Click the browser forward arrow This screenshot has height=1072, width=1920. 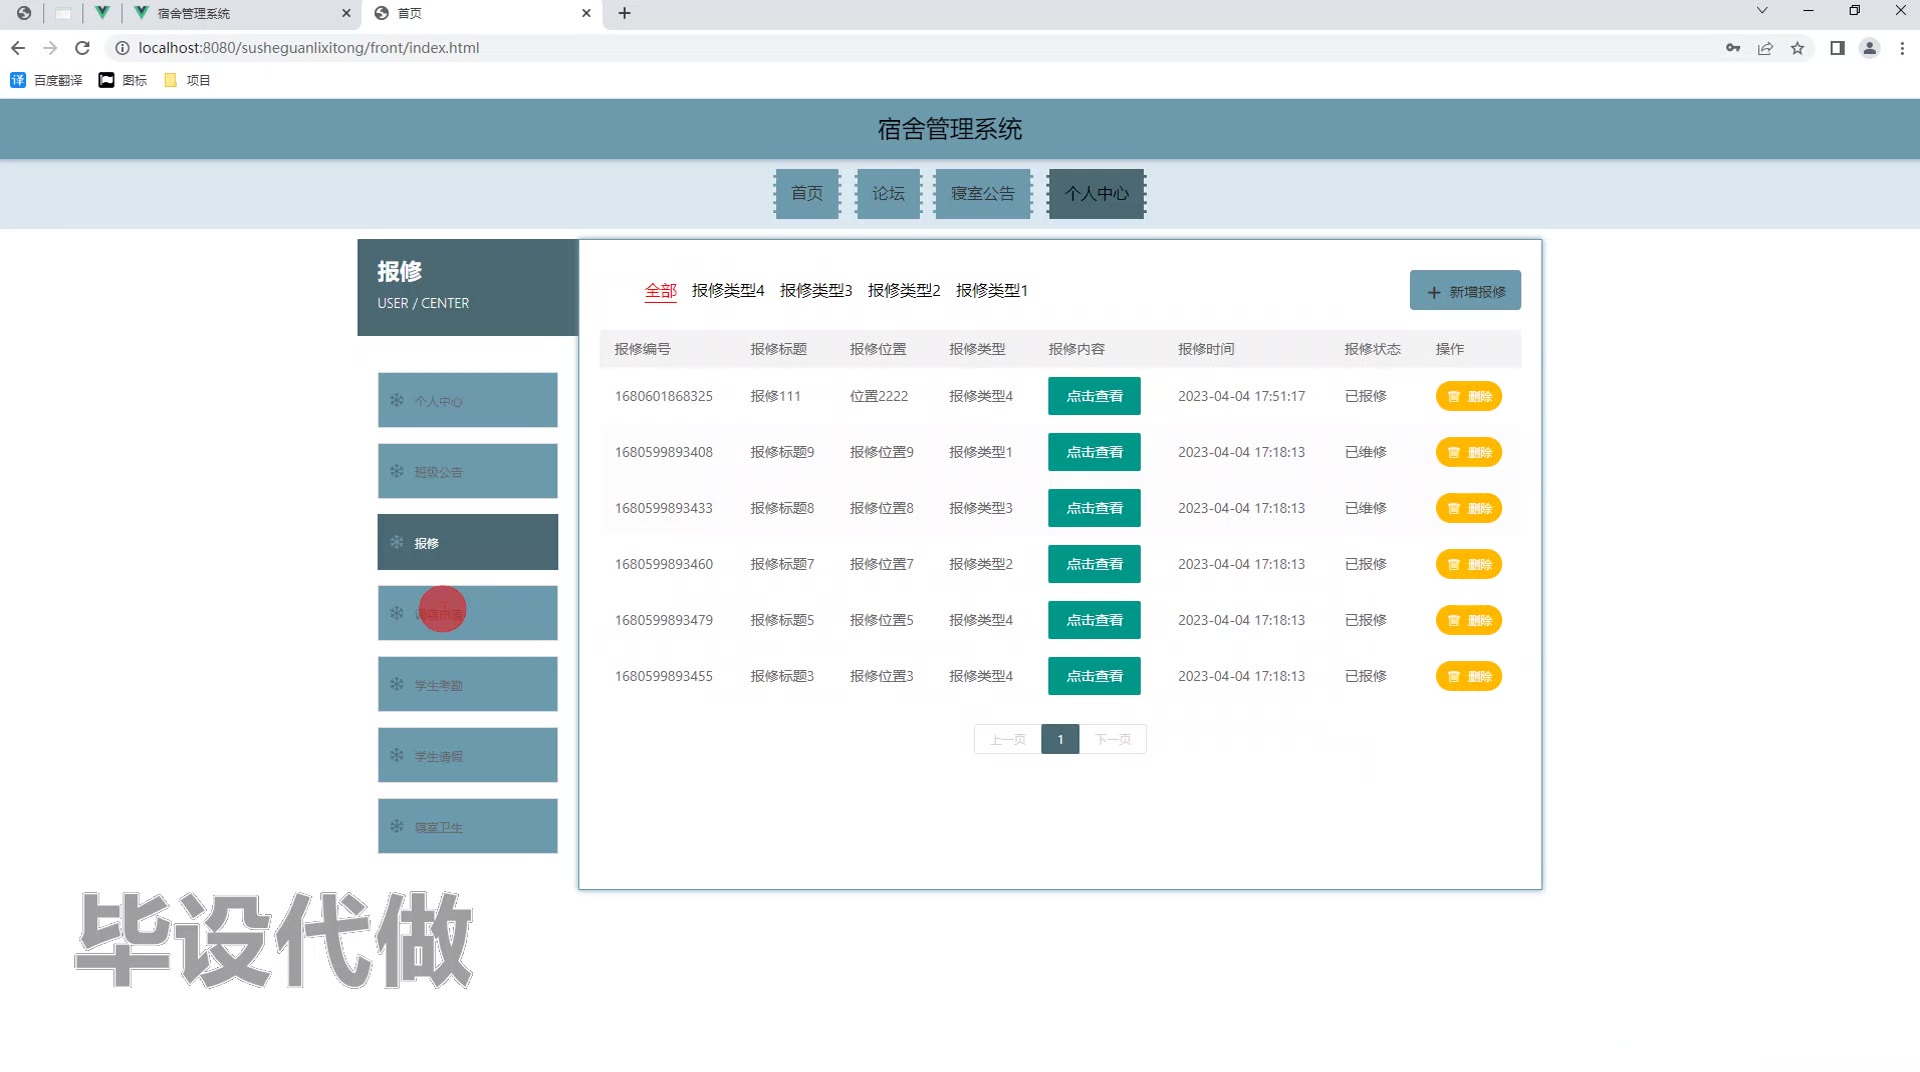coord(50,48)
